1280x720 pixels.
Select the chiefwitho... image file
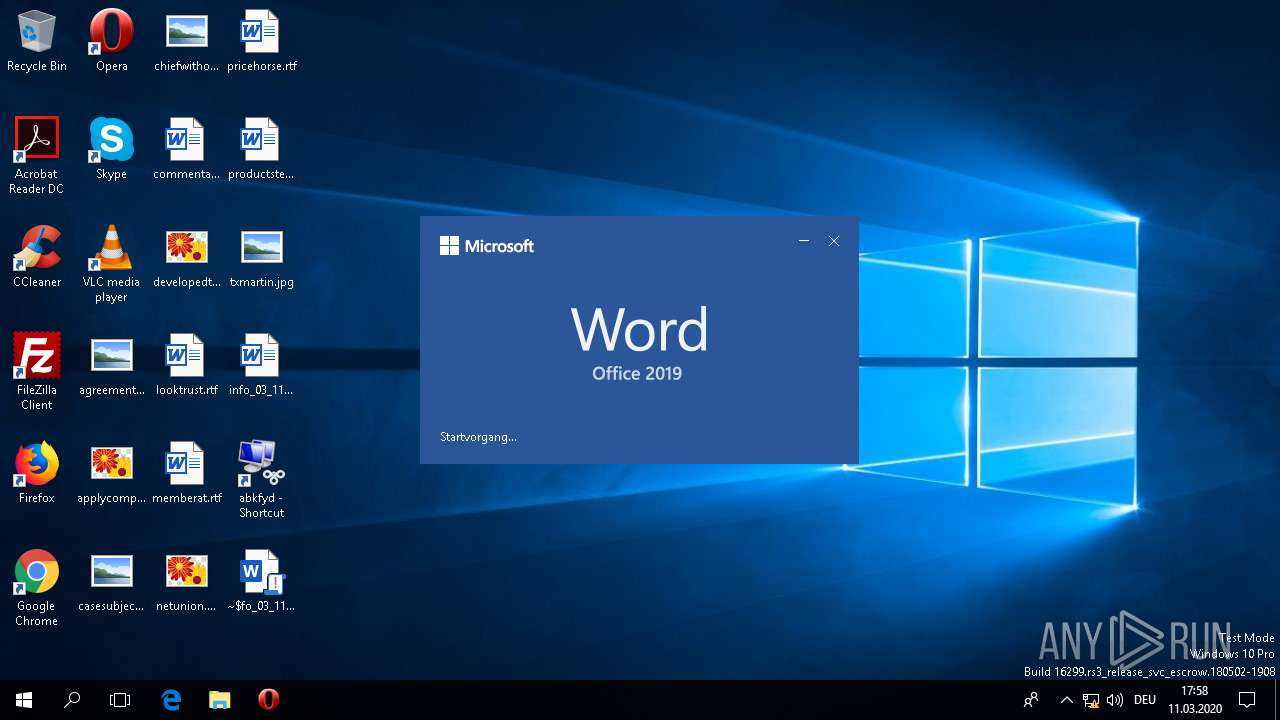click(x=186, y=41)
